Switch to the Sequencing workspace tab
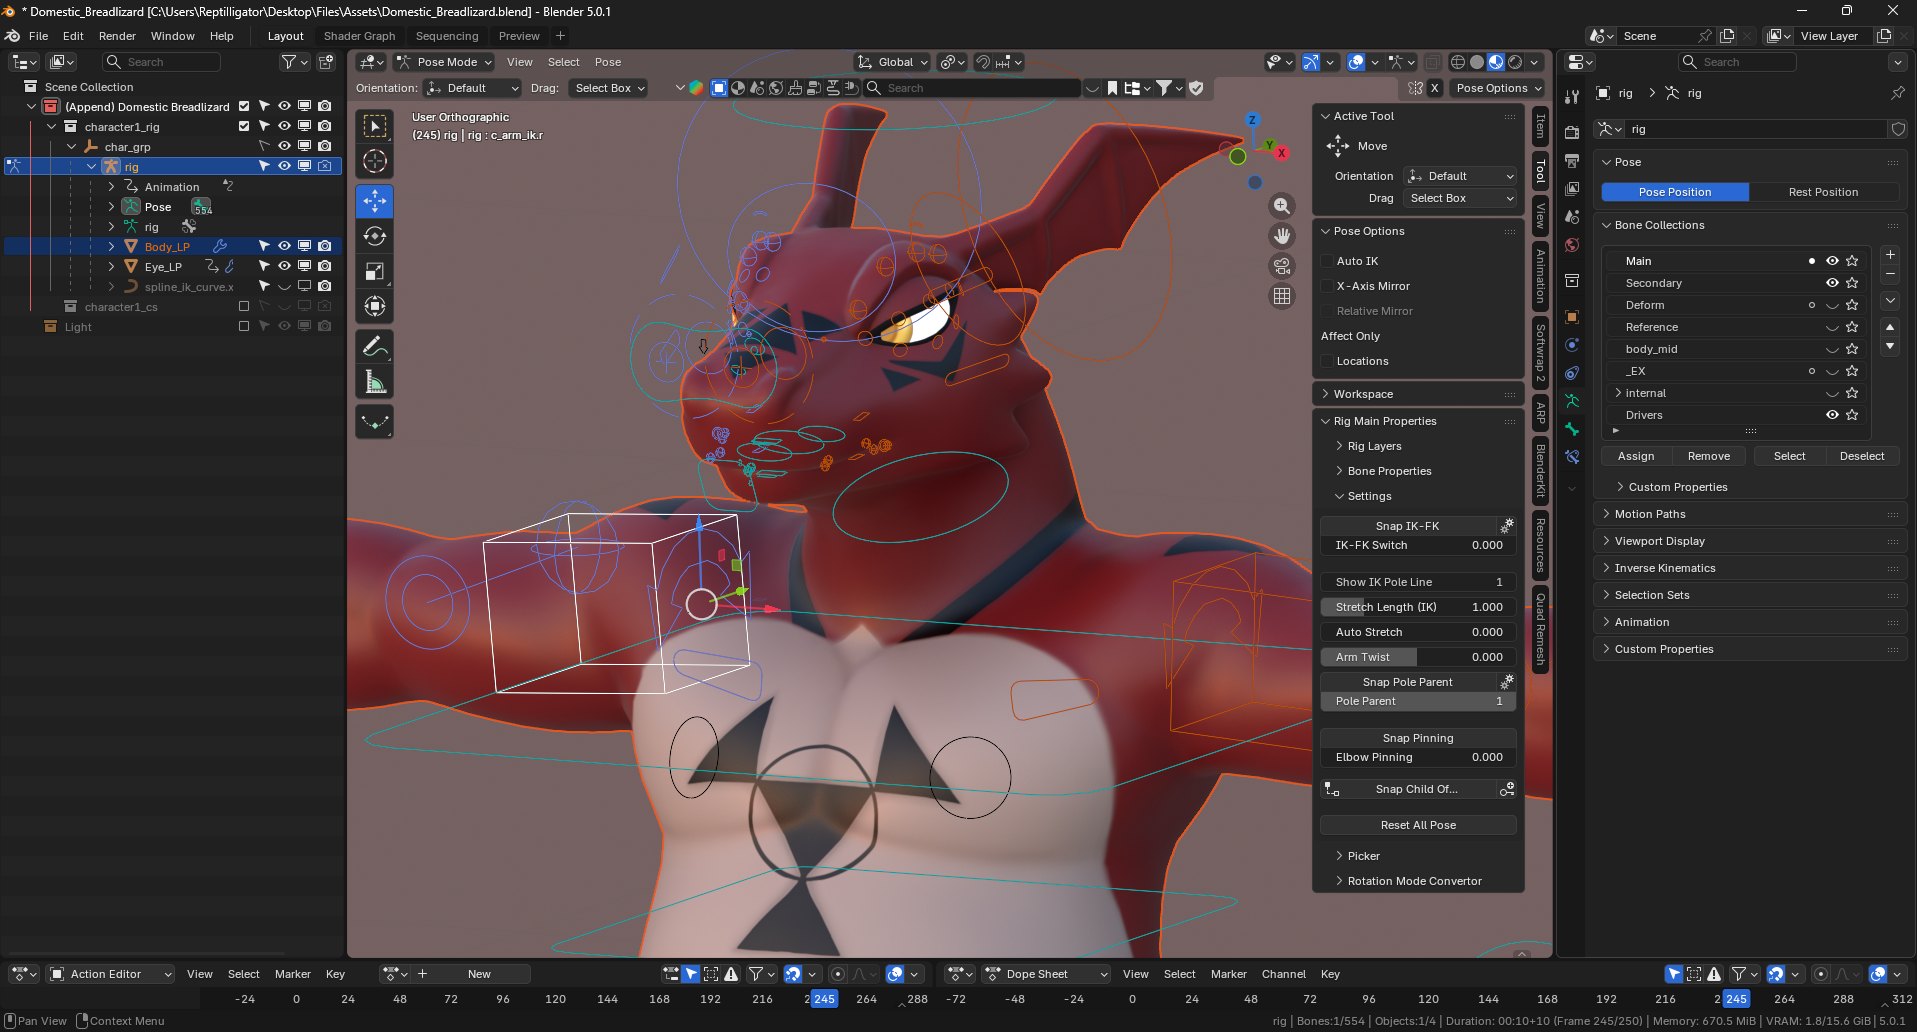The width and height of the screenshot is (1917, 1032). click(447, 36)
